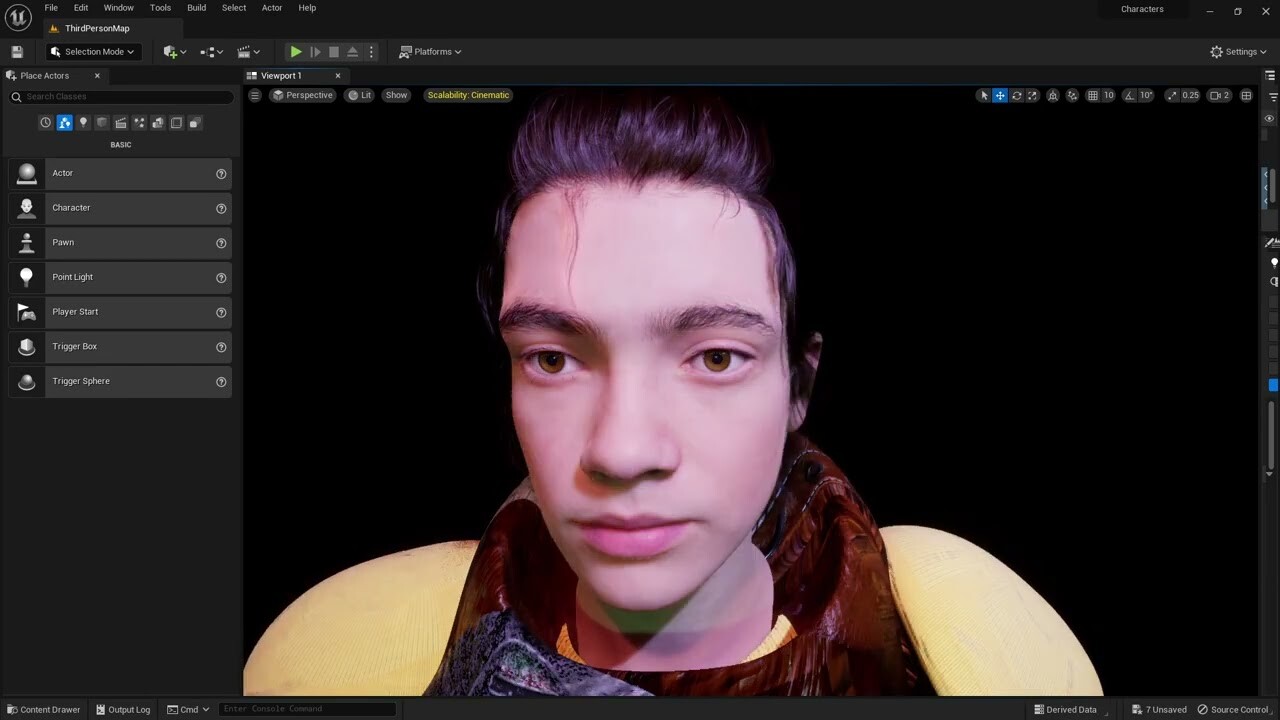This screenshot has width=1280, height=720.
Task: Click the Eject from player button
Action: (352, 52)
